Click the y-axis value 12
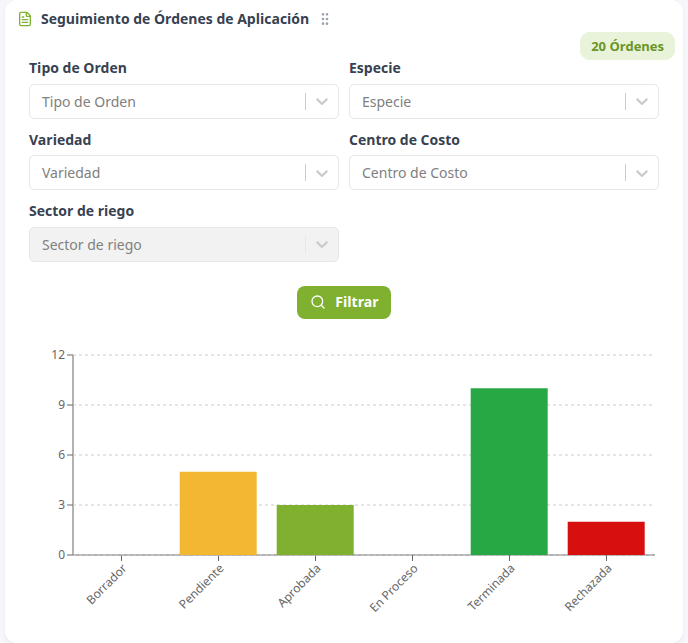688x643 pixels. [58, 355]
